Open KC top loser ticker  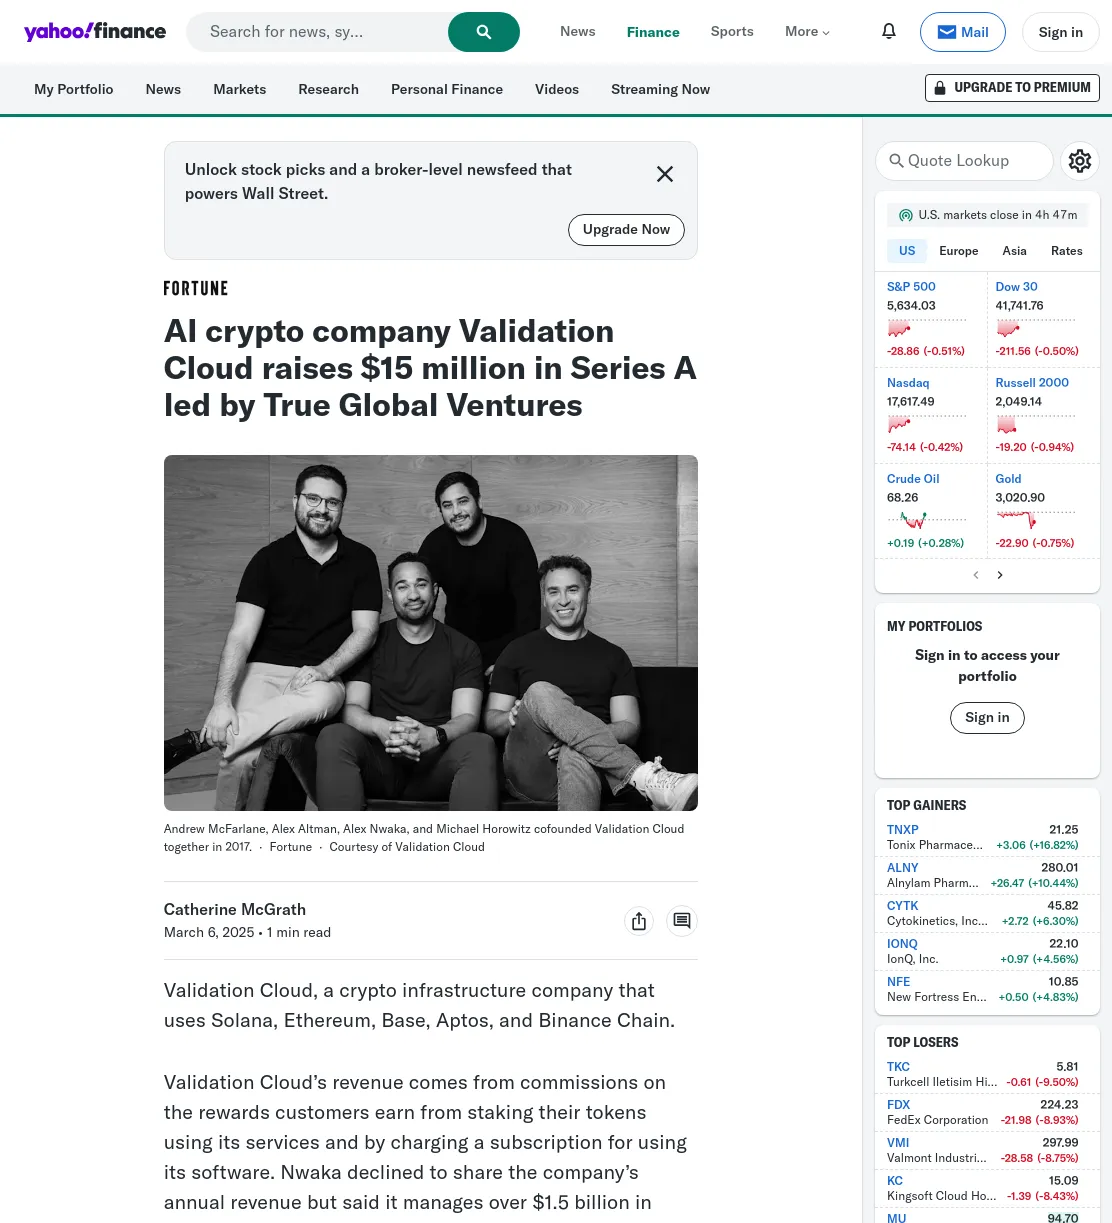895,1181
